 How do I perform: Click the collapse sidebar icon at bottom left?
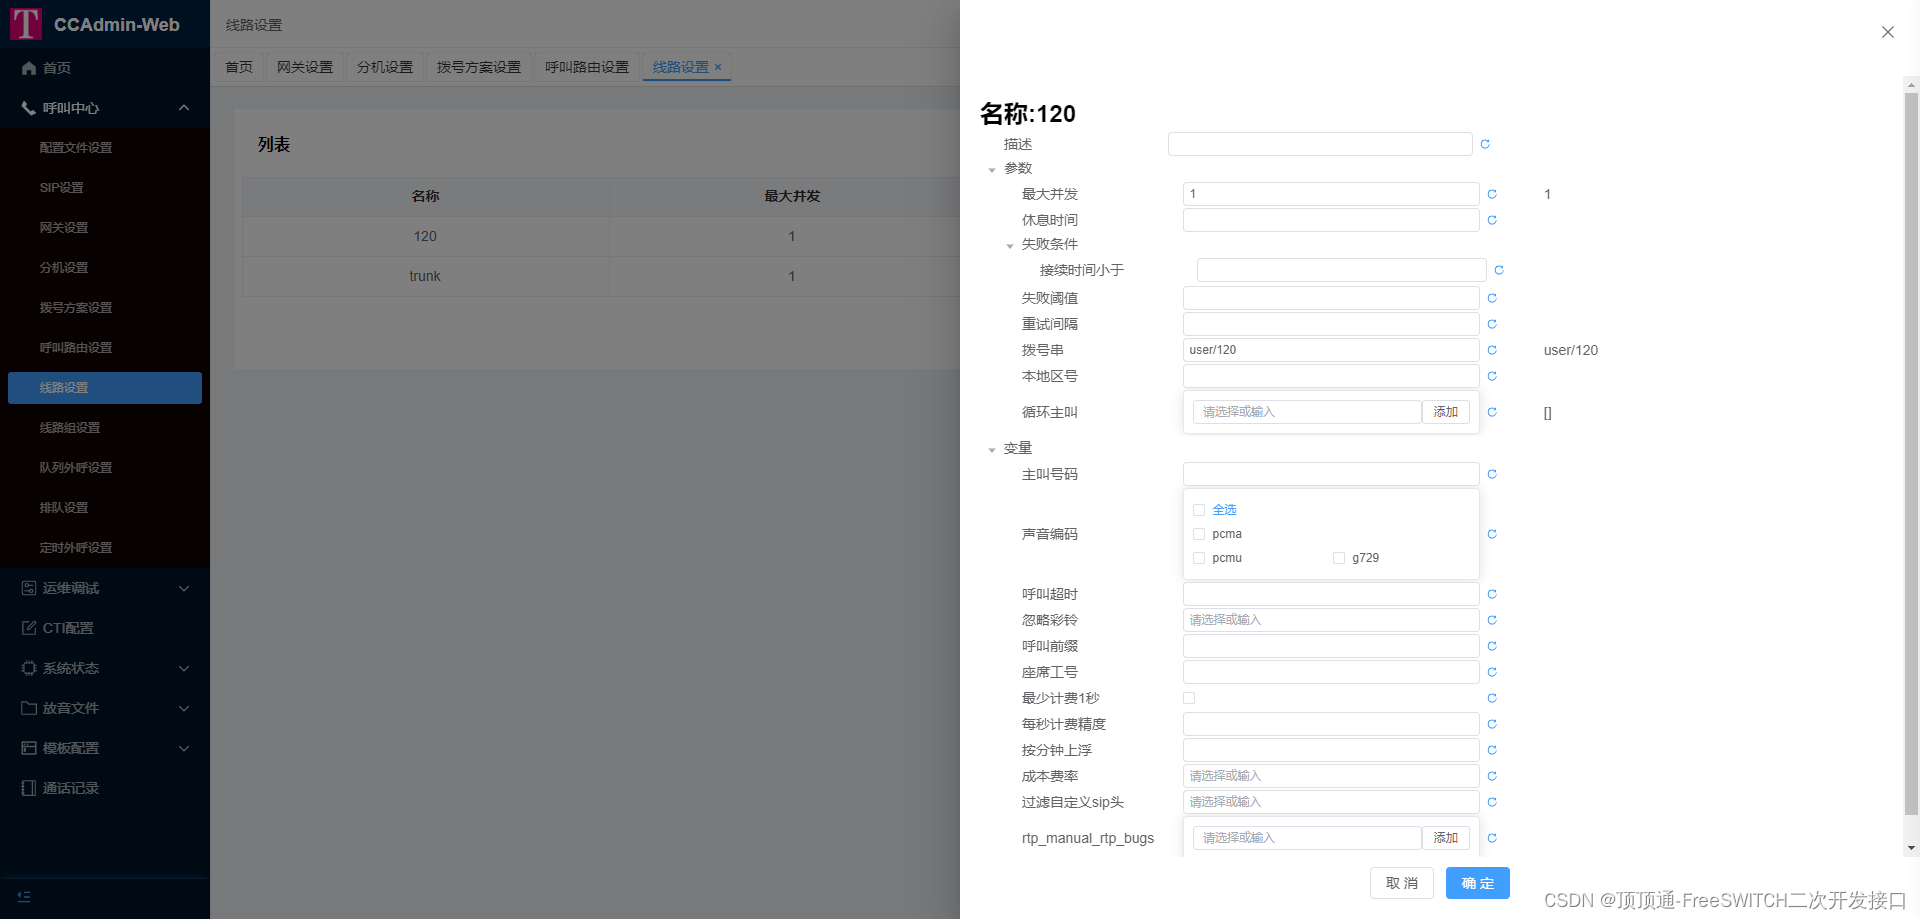[24, 896]
